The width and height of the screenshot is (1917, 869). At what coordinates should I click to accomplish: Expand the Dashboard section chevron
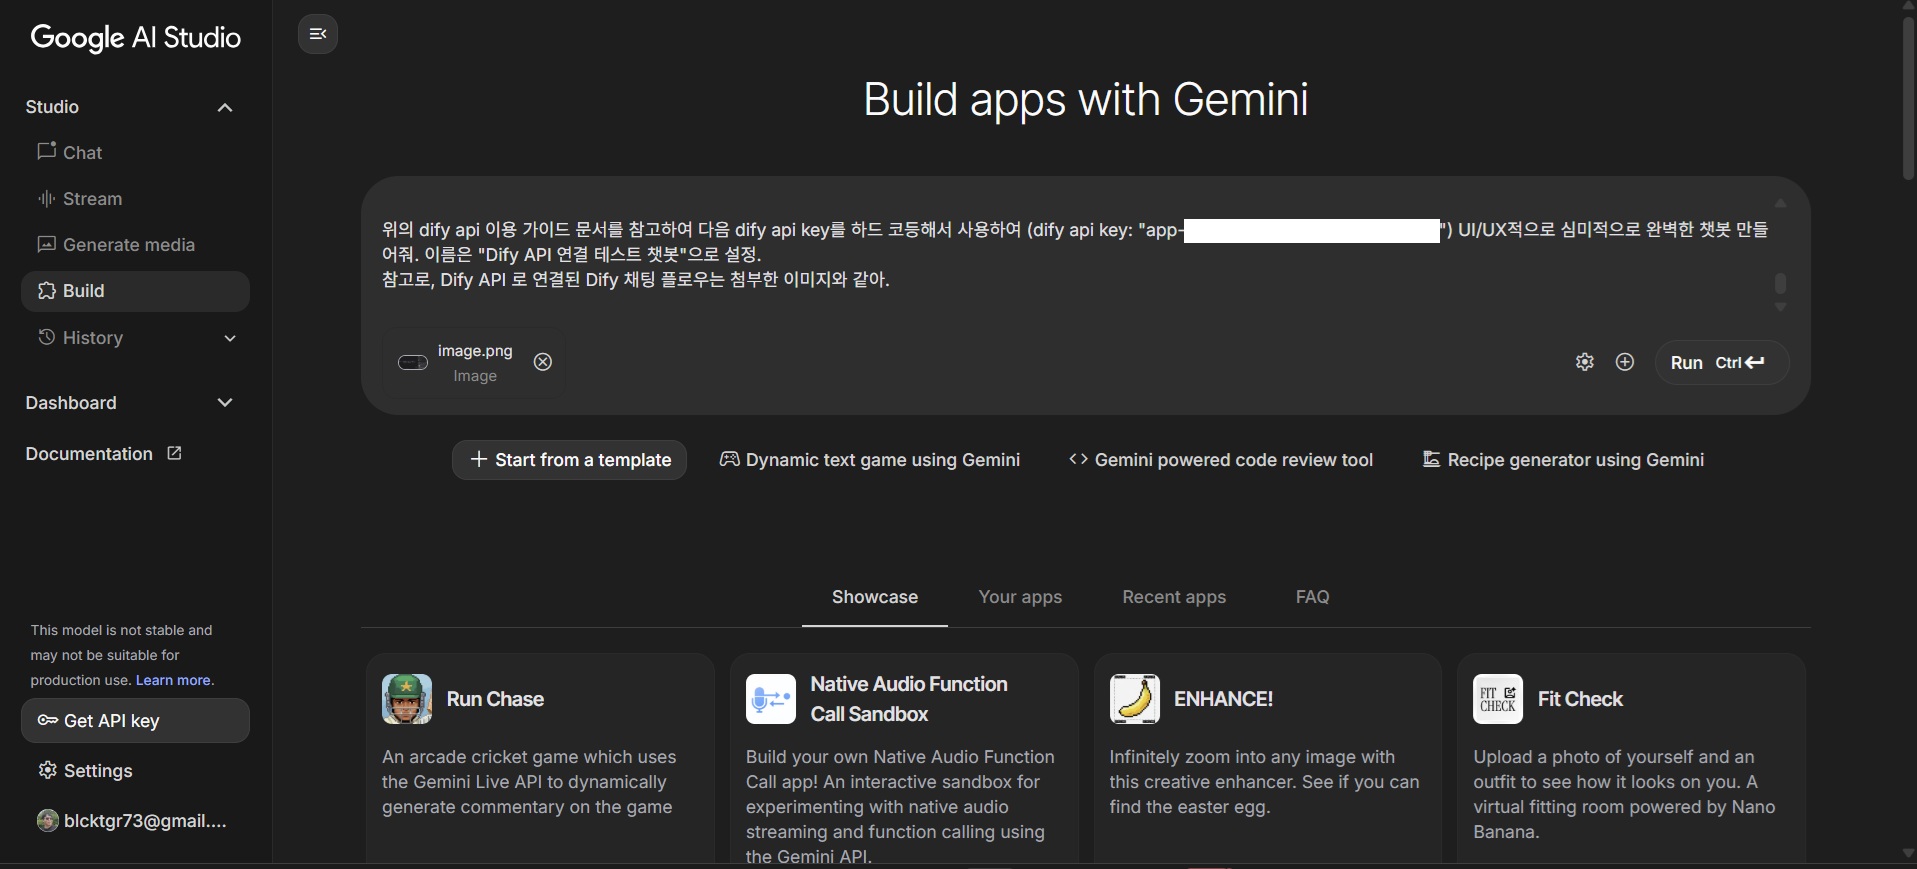pos(225,403)
